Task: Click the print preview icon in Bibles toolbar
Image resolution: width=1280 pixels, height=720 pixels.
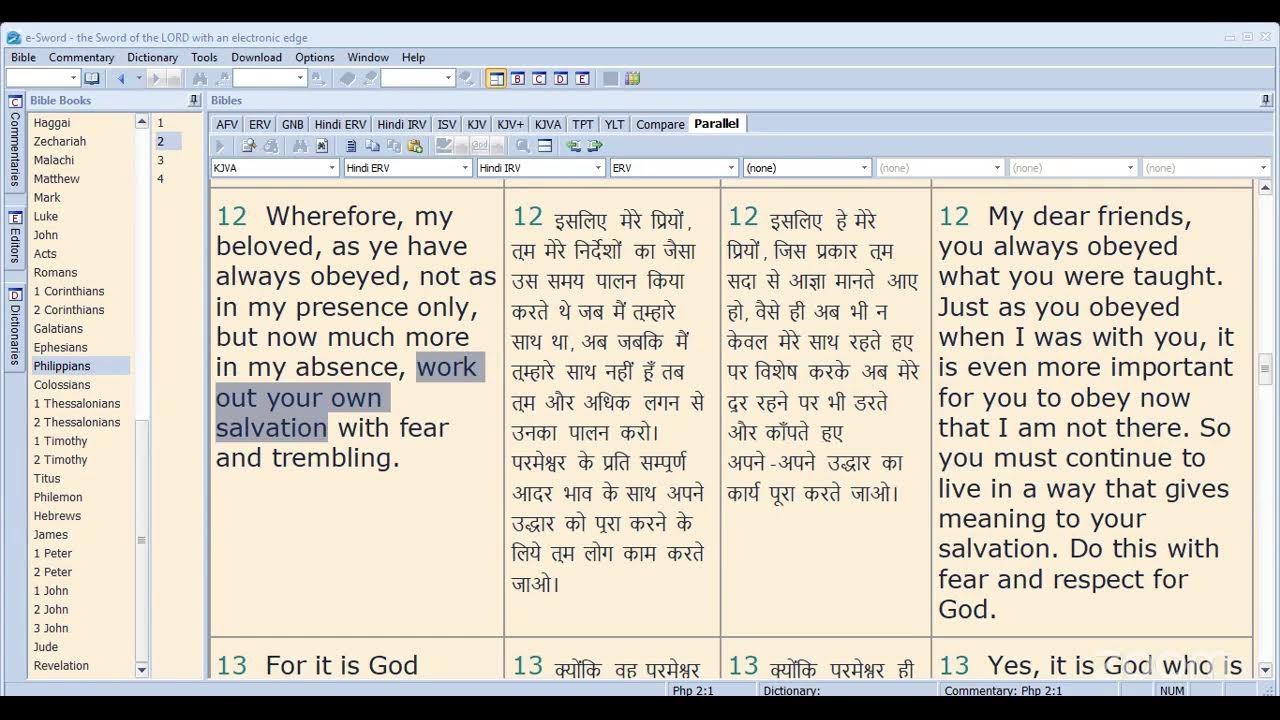Action: pos(249,146)
